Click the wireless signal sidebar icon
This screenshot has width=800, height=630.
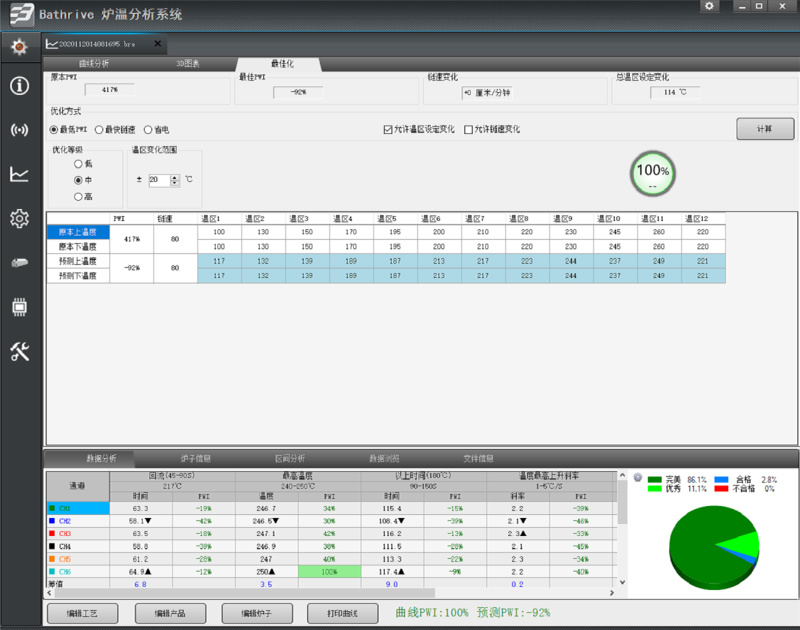click(19, 130)
